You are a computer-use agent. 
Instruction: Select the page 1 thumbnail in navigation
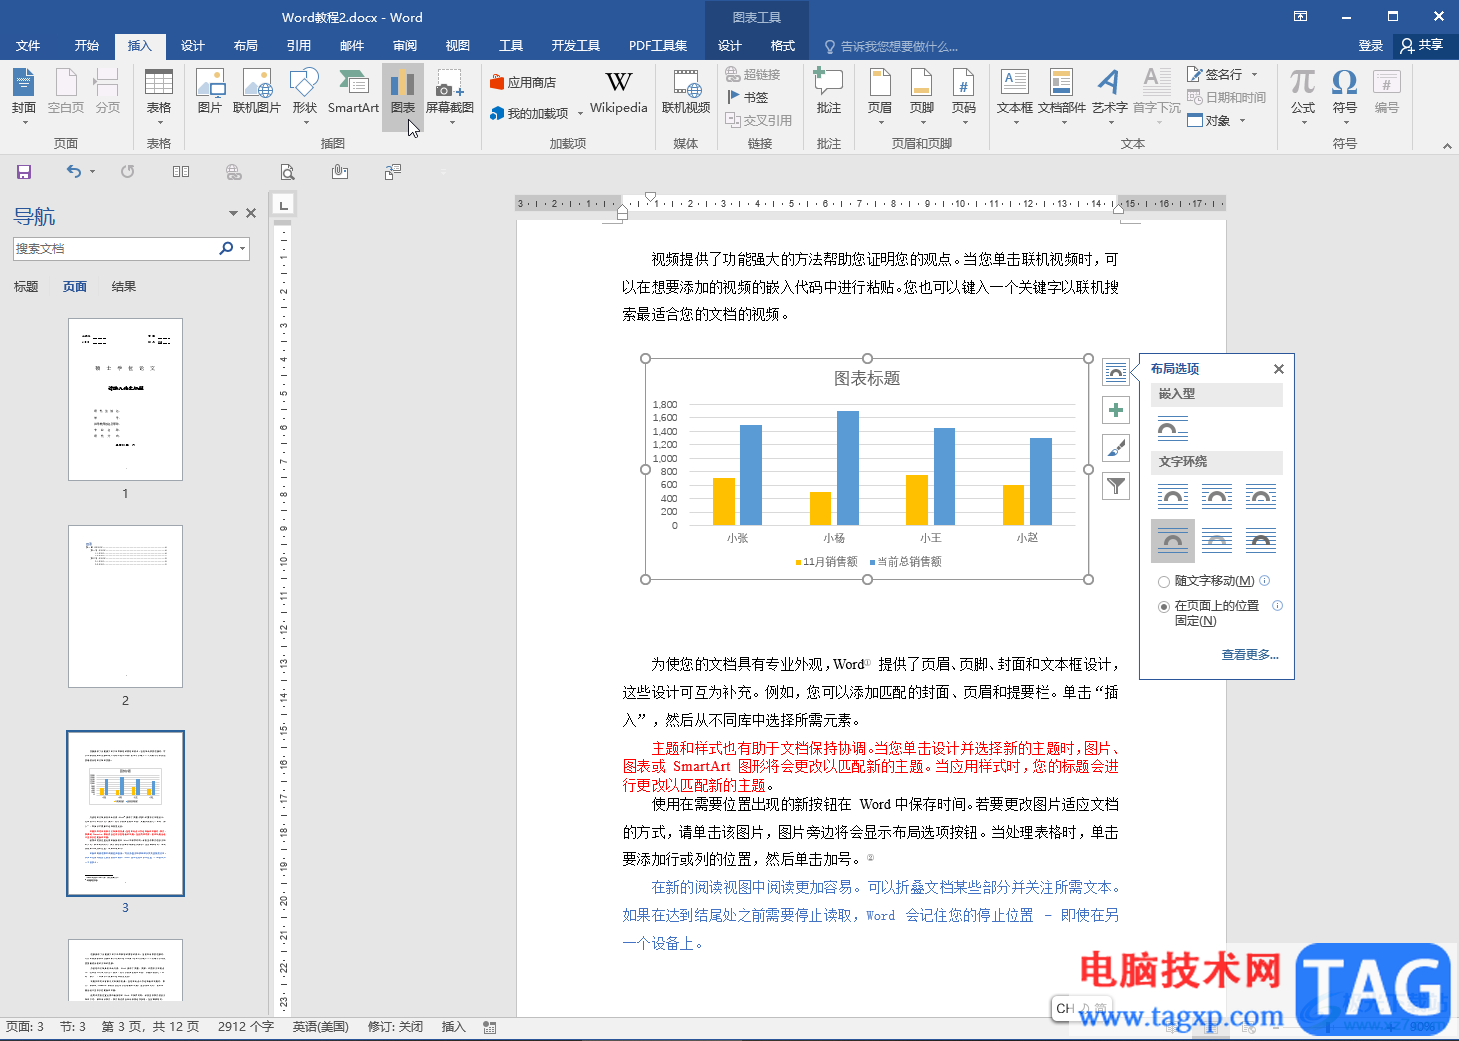click(125, 399)
